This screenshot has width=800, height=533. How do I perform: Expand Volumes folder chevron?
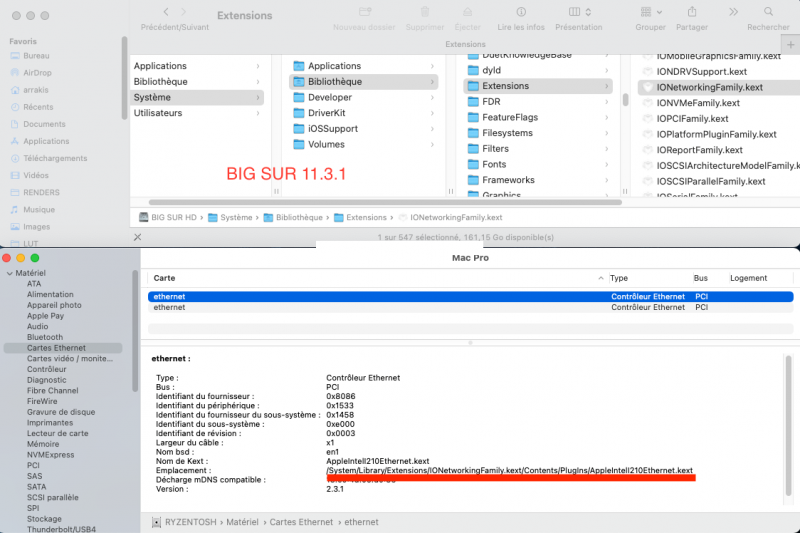point(432,144)
